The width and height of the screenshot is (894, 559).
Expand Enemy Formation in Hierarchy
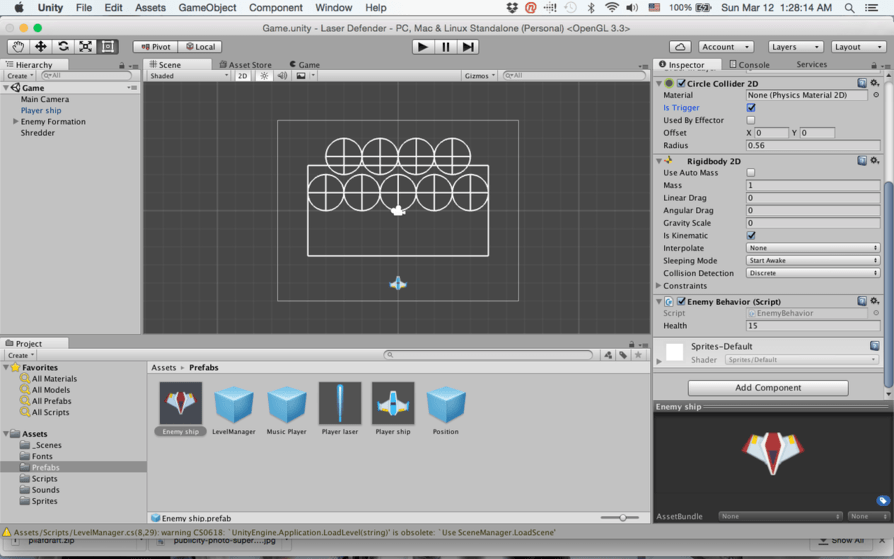coord(15,122)
